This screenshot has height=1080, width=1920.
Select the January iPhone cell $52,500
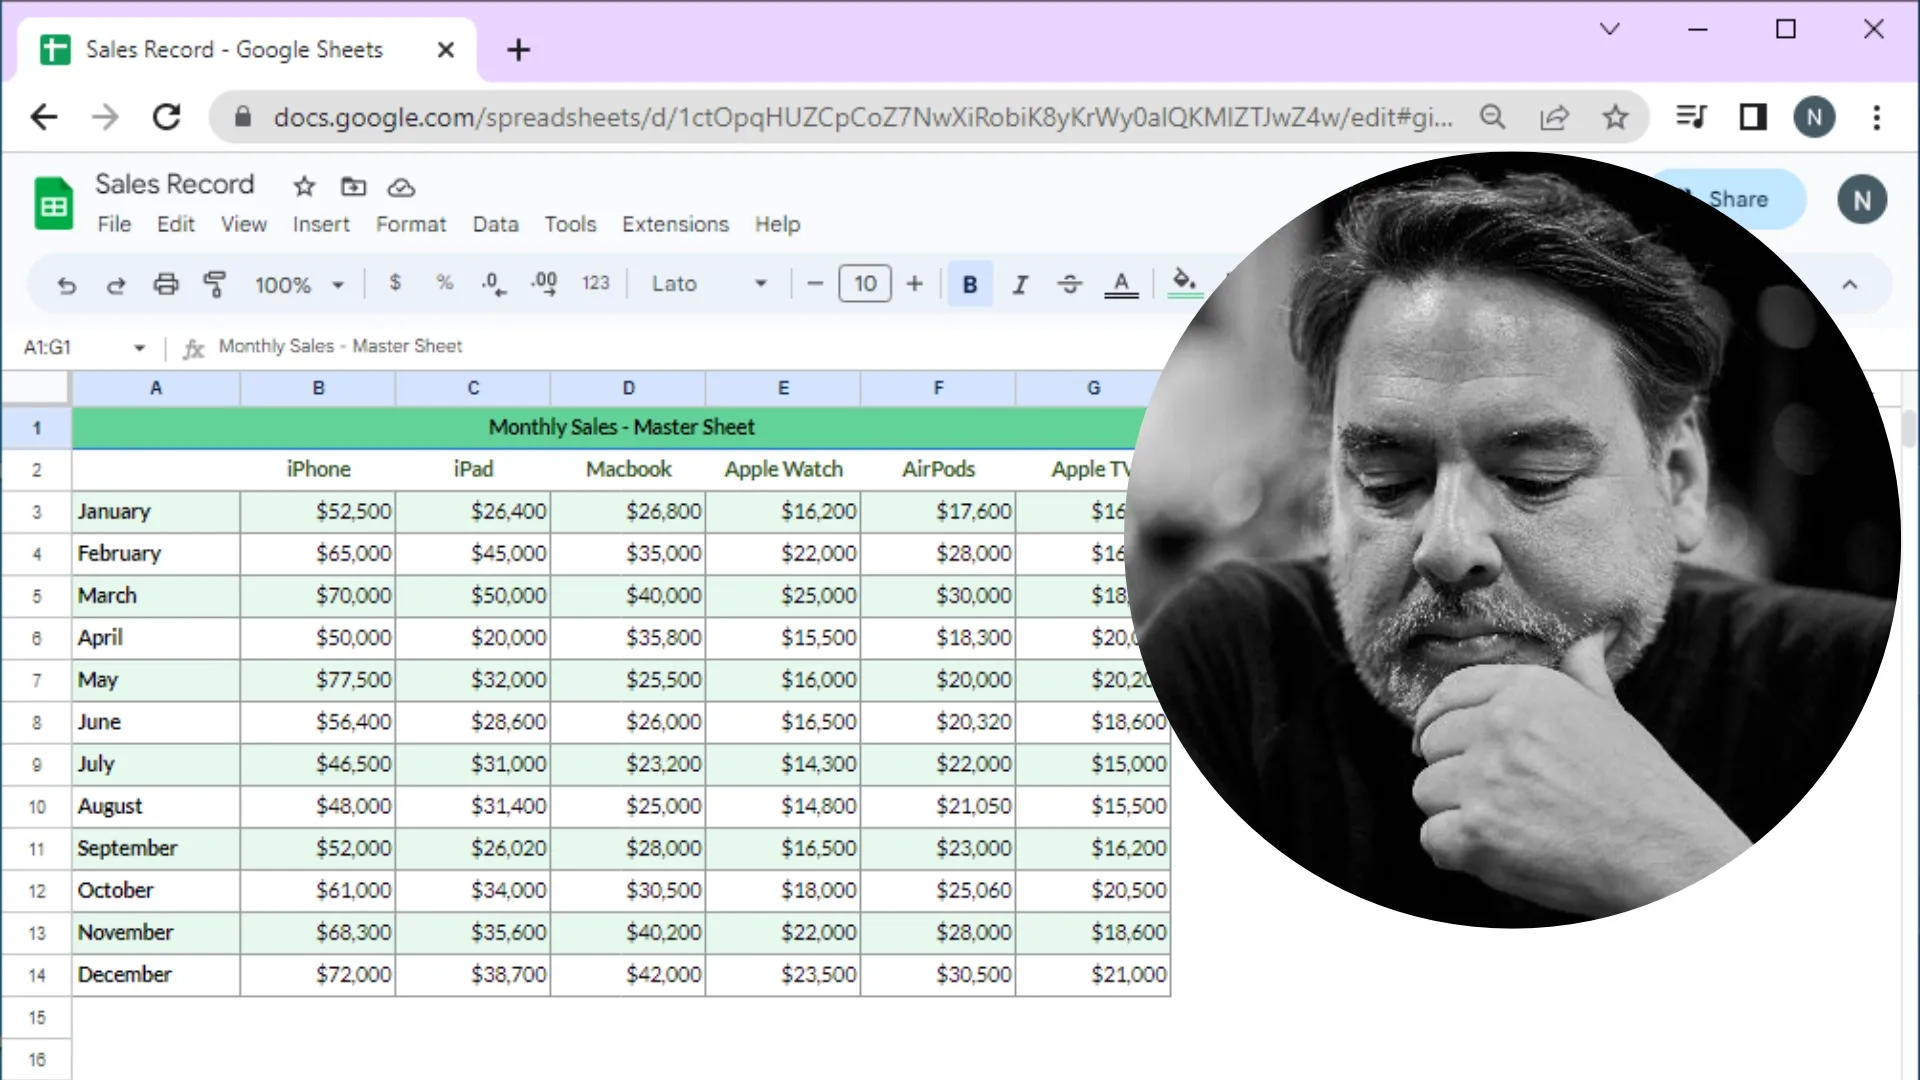(x=318, y=512)
